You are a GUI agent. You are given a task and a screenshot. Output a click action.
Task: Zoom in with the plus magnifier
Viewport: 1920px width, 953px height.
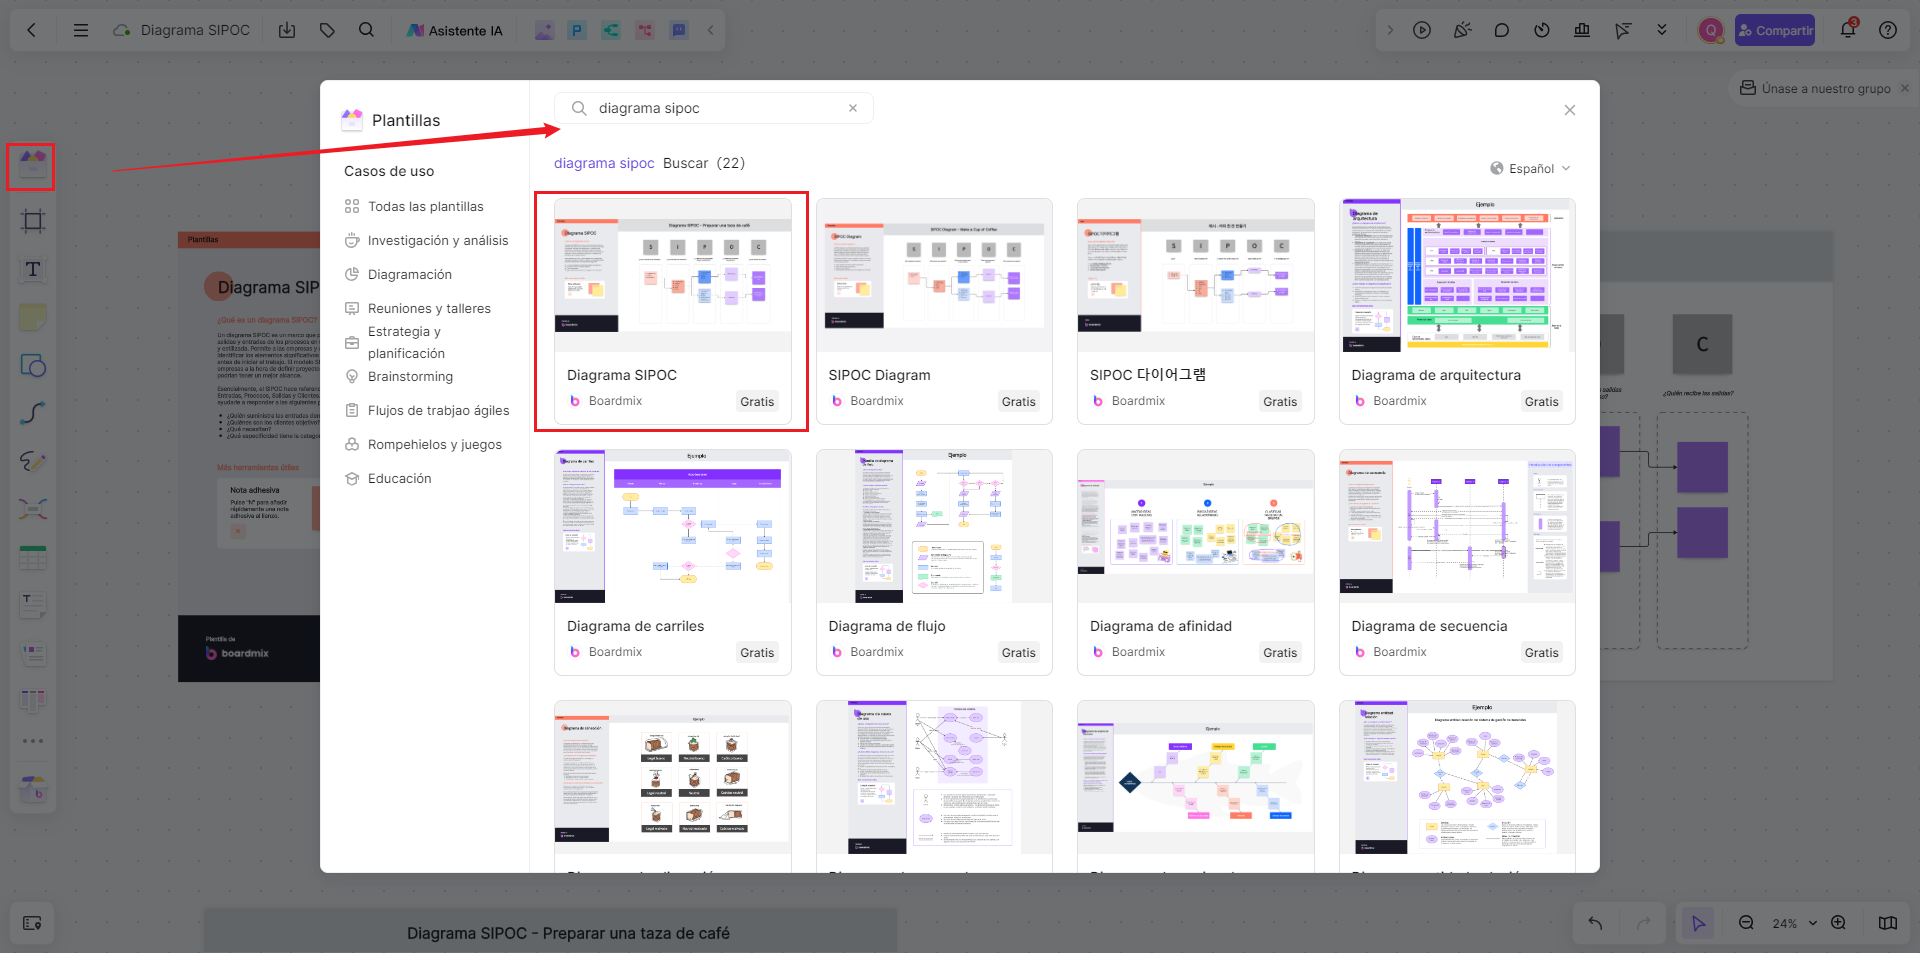(x=1838, y=923)
